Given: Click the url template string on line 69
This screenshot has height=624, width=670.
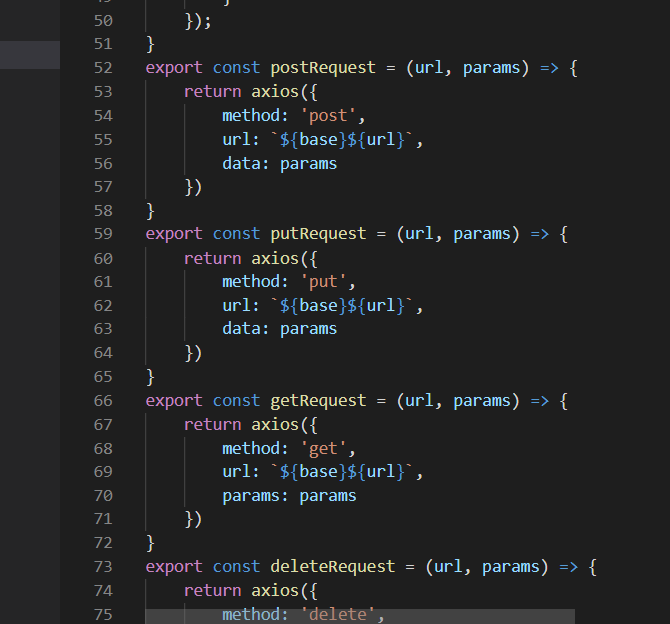Looking at the screenshot, I should [x=342, y=472].
